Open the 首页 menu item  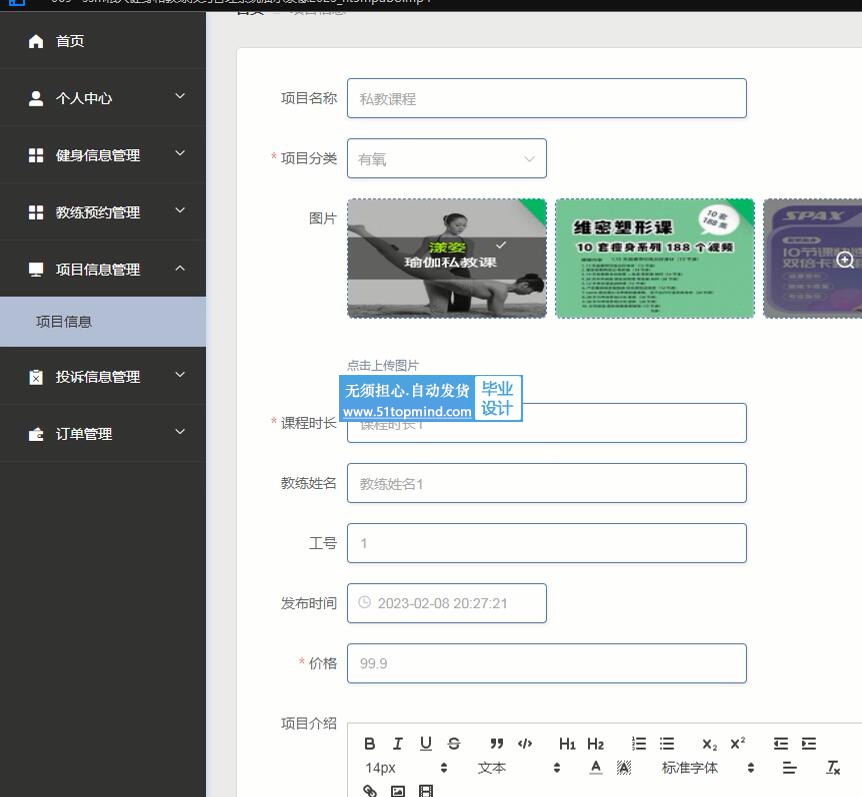[103, 41]
